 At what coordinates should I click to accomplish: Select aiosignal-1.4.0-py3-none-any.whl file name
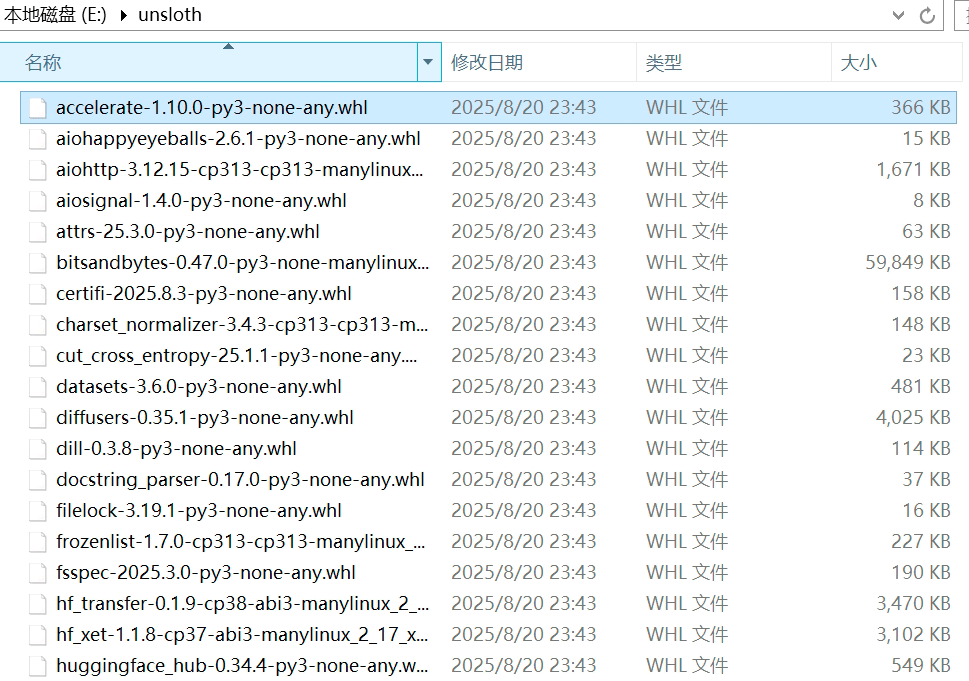(x=201, y=200)
